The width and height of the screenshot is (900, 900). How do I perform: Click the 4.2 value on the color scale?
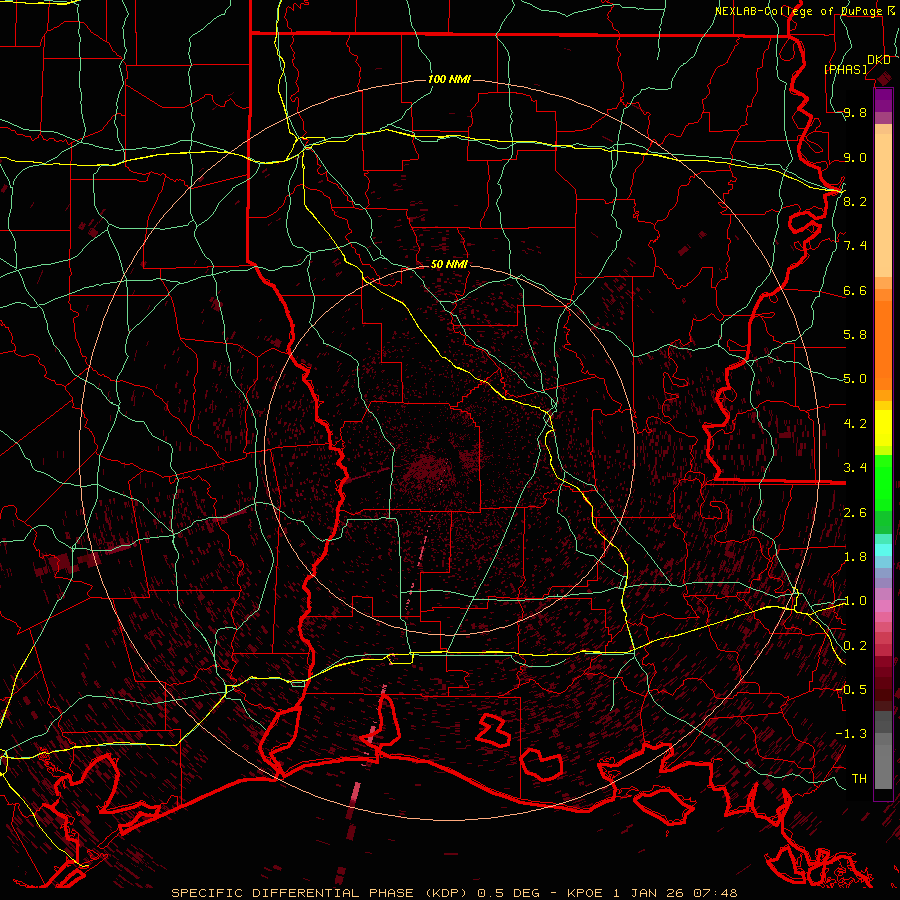point(855,424)
